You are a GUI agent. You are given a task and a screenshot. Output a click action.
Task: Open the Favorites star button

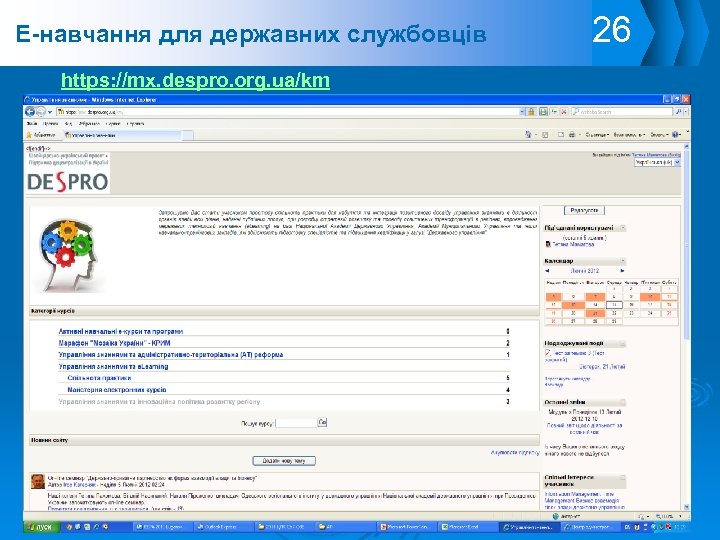tap(40, 135)
